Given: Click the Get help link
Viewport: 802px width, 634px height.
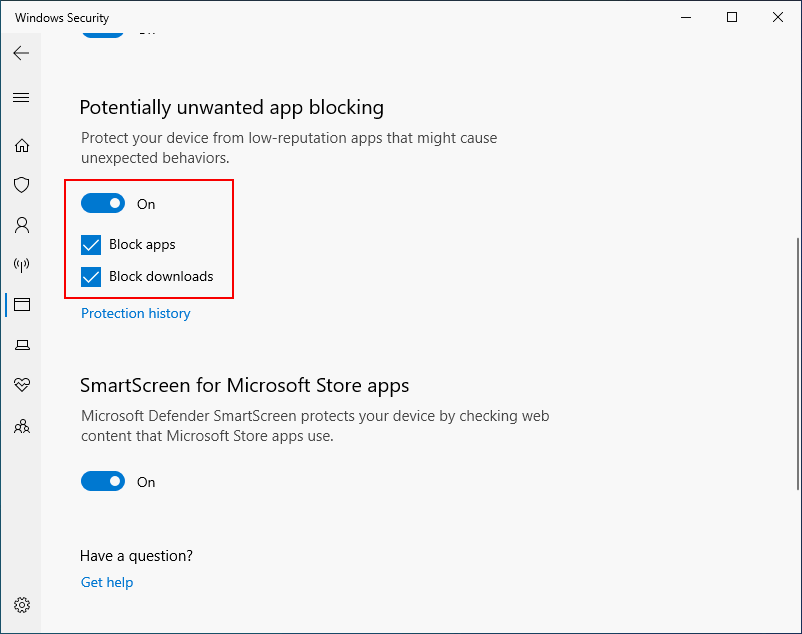Looking at the screenshot, I should pos(107,582).
